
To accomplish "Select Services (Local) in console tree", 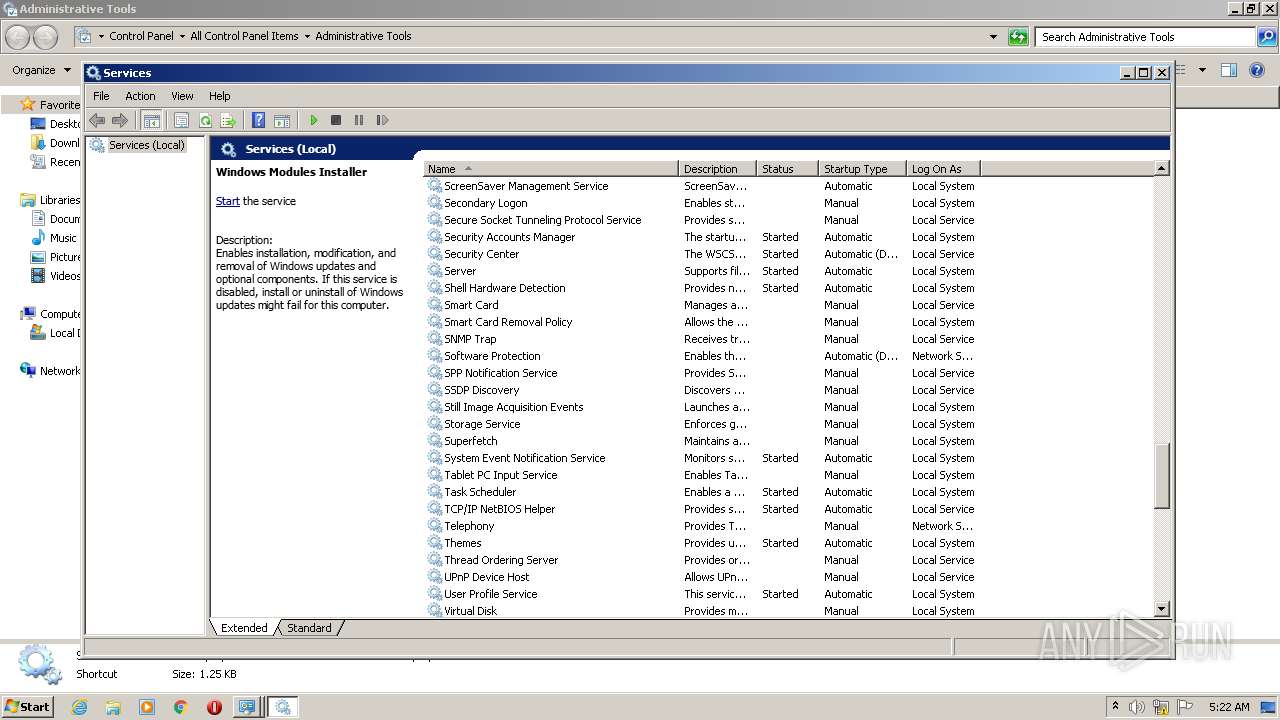I will pos(146,145).
